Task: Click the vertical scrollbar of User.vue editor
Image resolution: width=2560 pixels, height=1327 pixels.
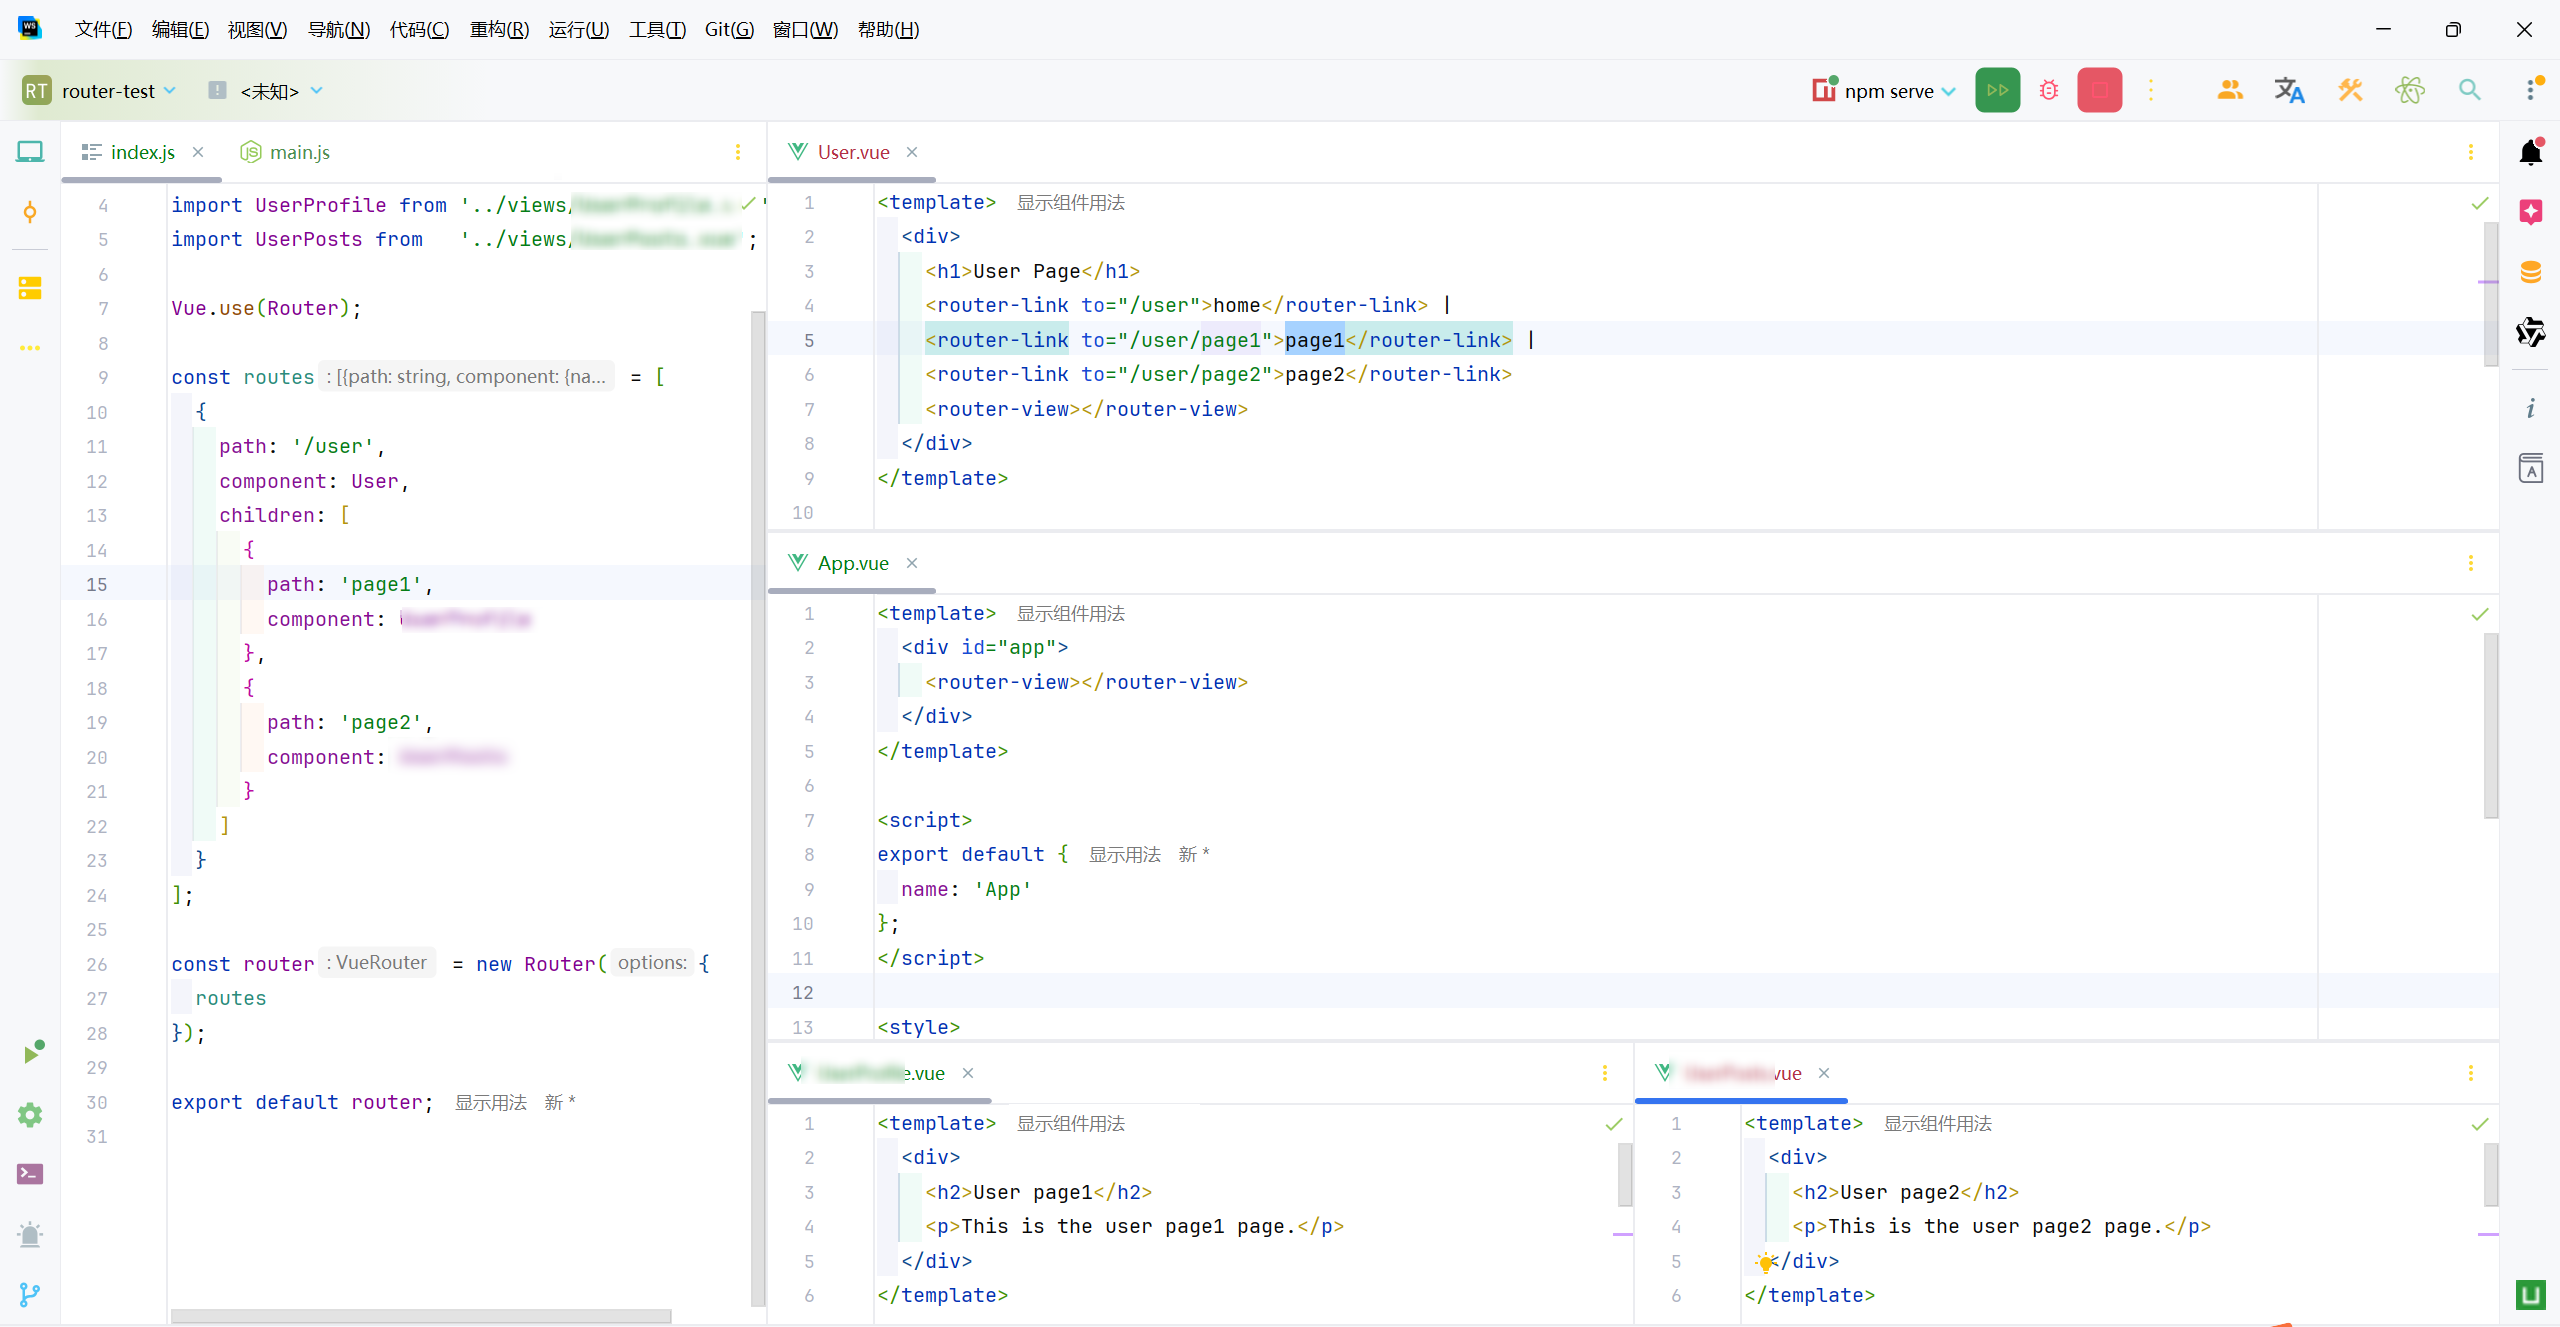Action: (x=2490, y=295)
